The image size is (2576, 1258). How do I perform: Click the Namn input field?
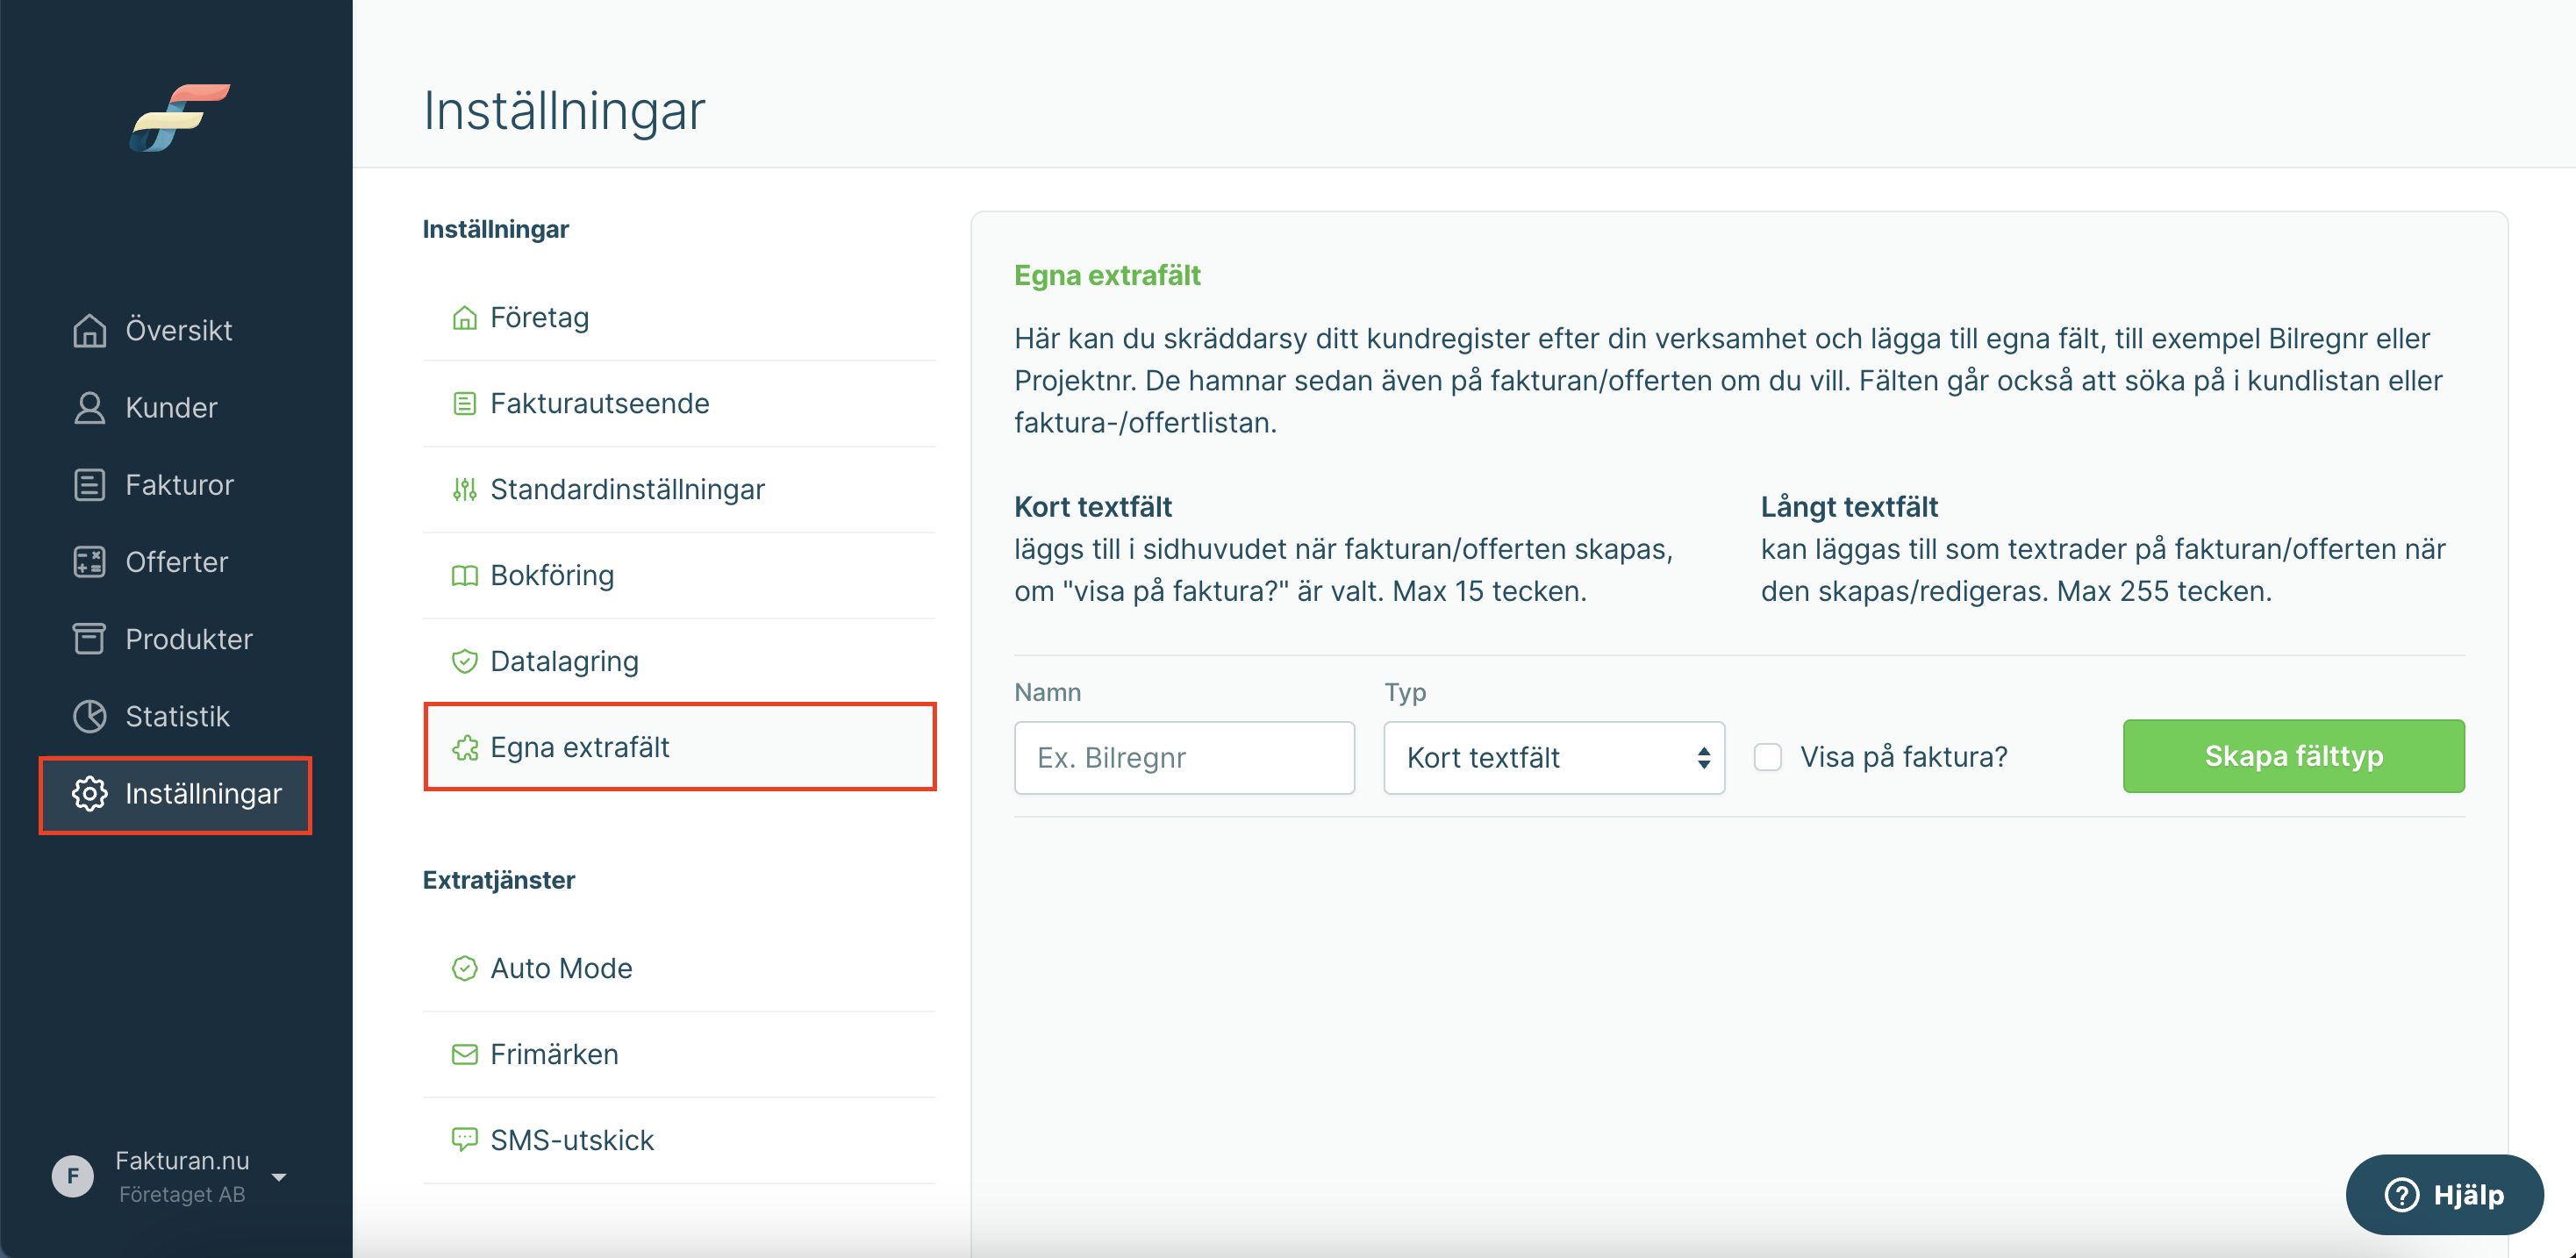coord(1184,757)
